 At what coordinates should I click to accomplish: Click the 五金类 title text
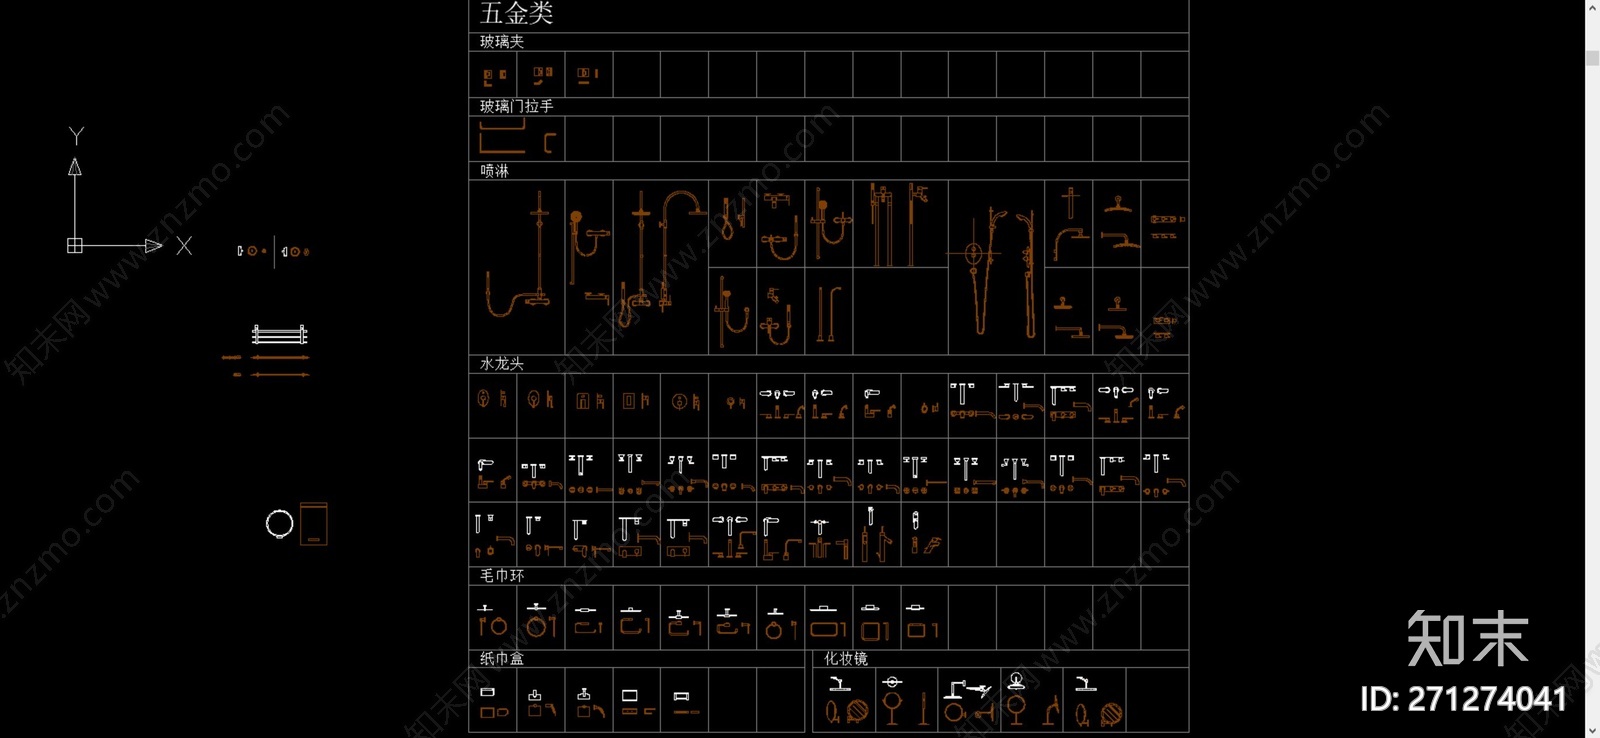pos(516,14)
